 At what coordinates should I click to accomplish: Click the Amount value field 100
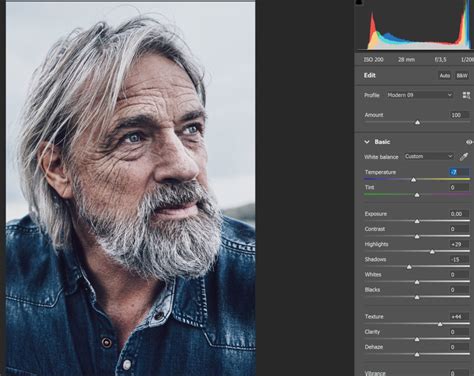pyautogui.click(x=459, y=115)
